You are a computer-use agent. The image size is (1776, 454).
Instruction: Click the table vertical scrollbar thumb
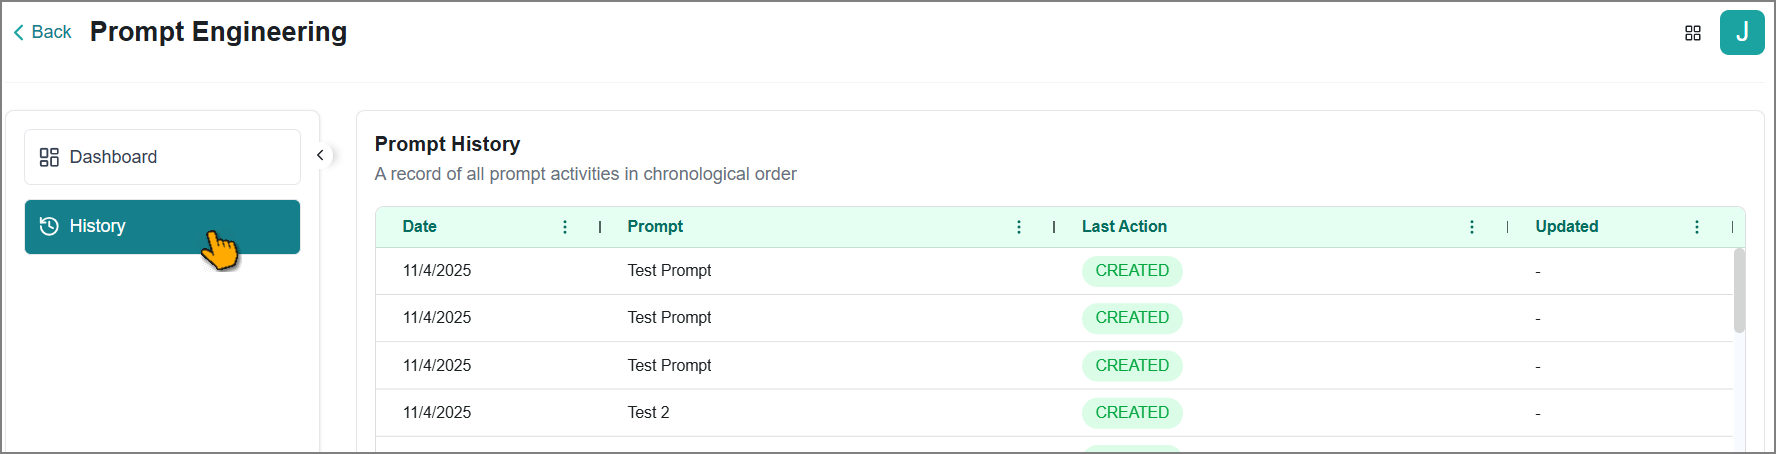1739,290
